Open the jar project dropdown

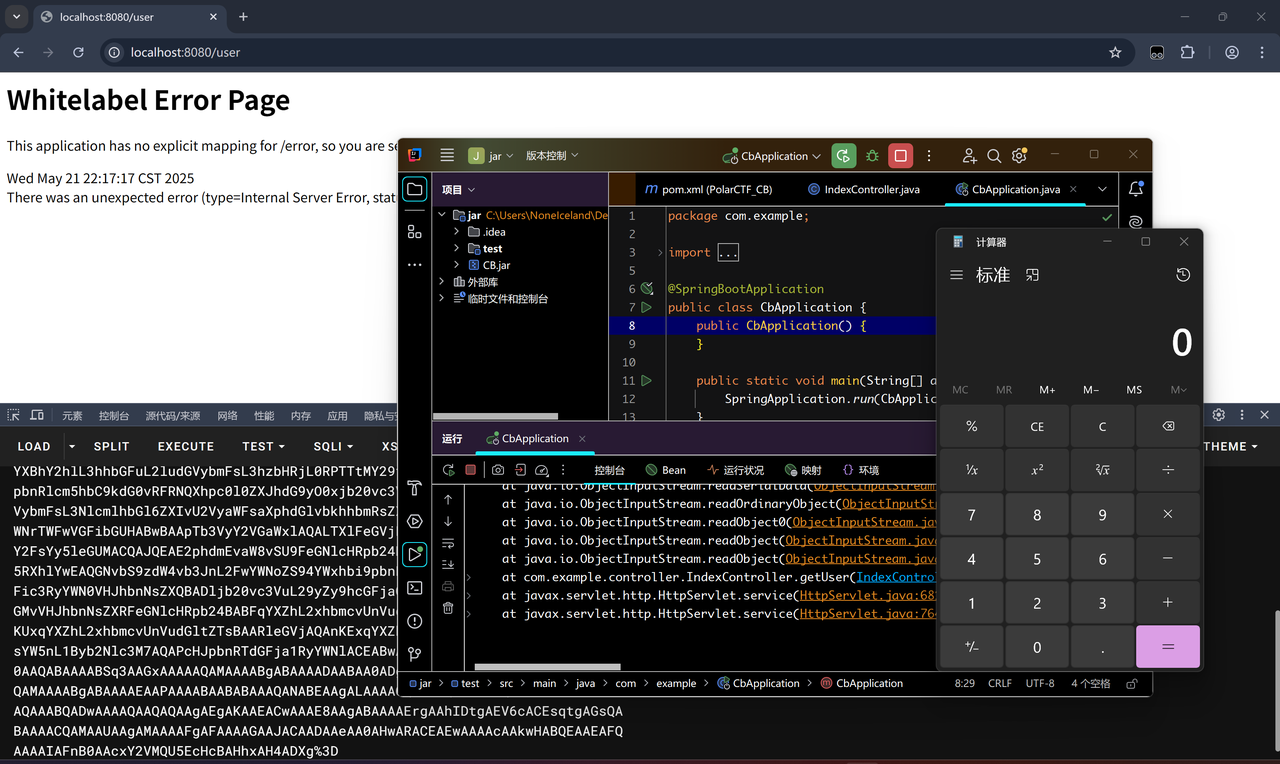[x=490, y=156]
